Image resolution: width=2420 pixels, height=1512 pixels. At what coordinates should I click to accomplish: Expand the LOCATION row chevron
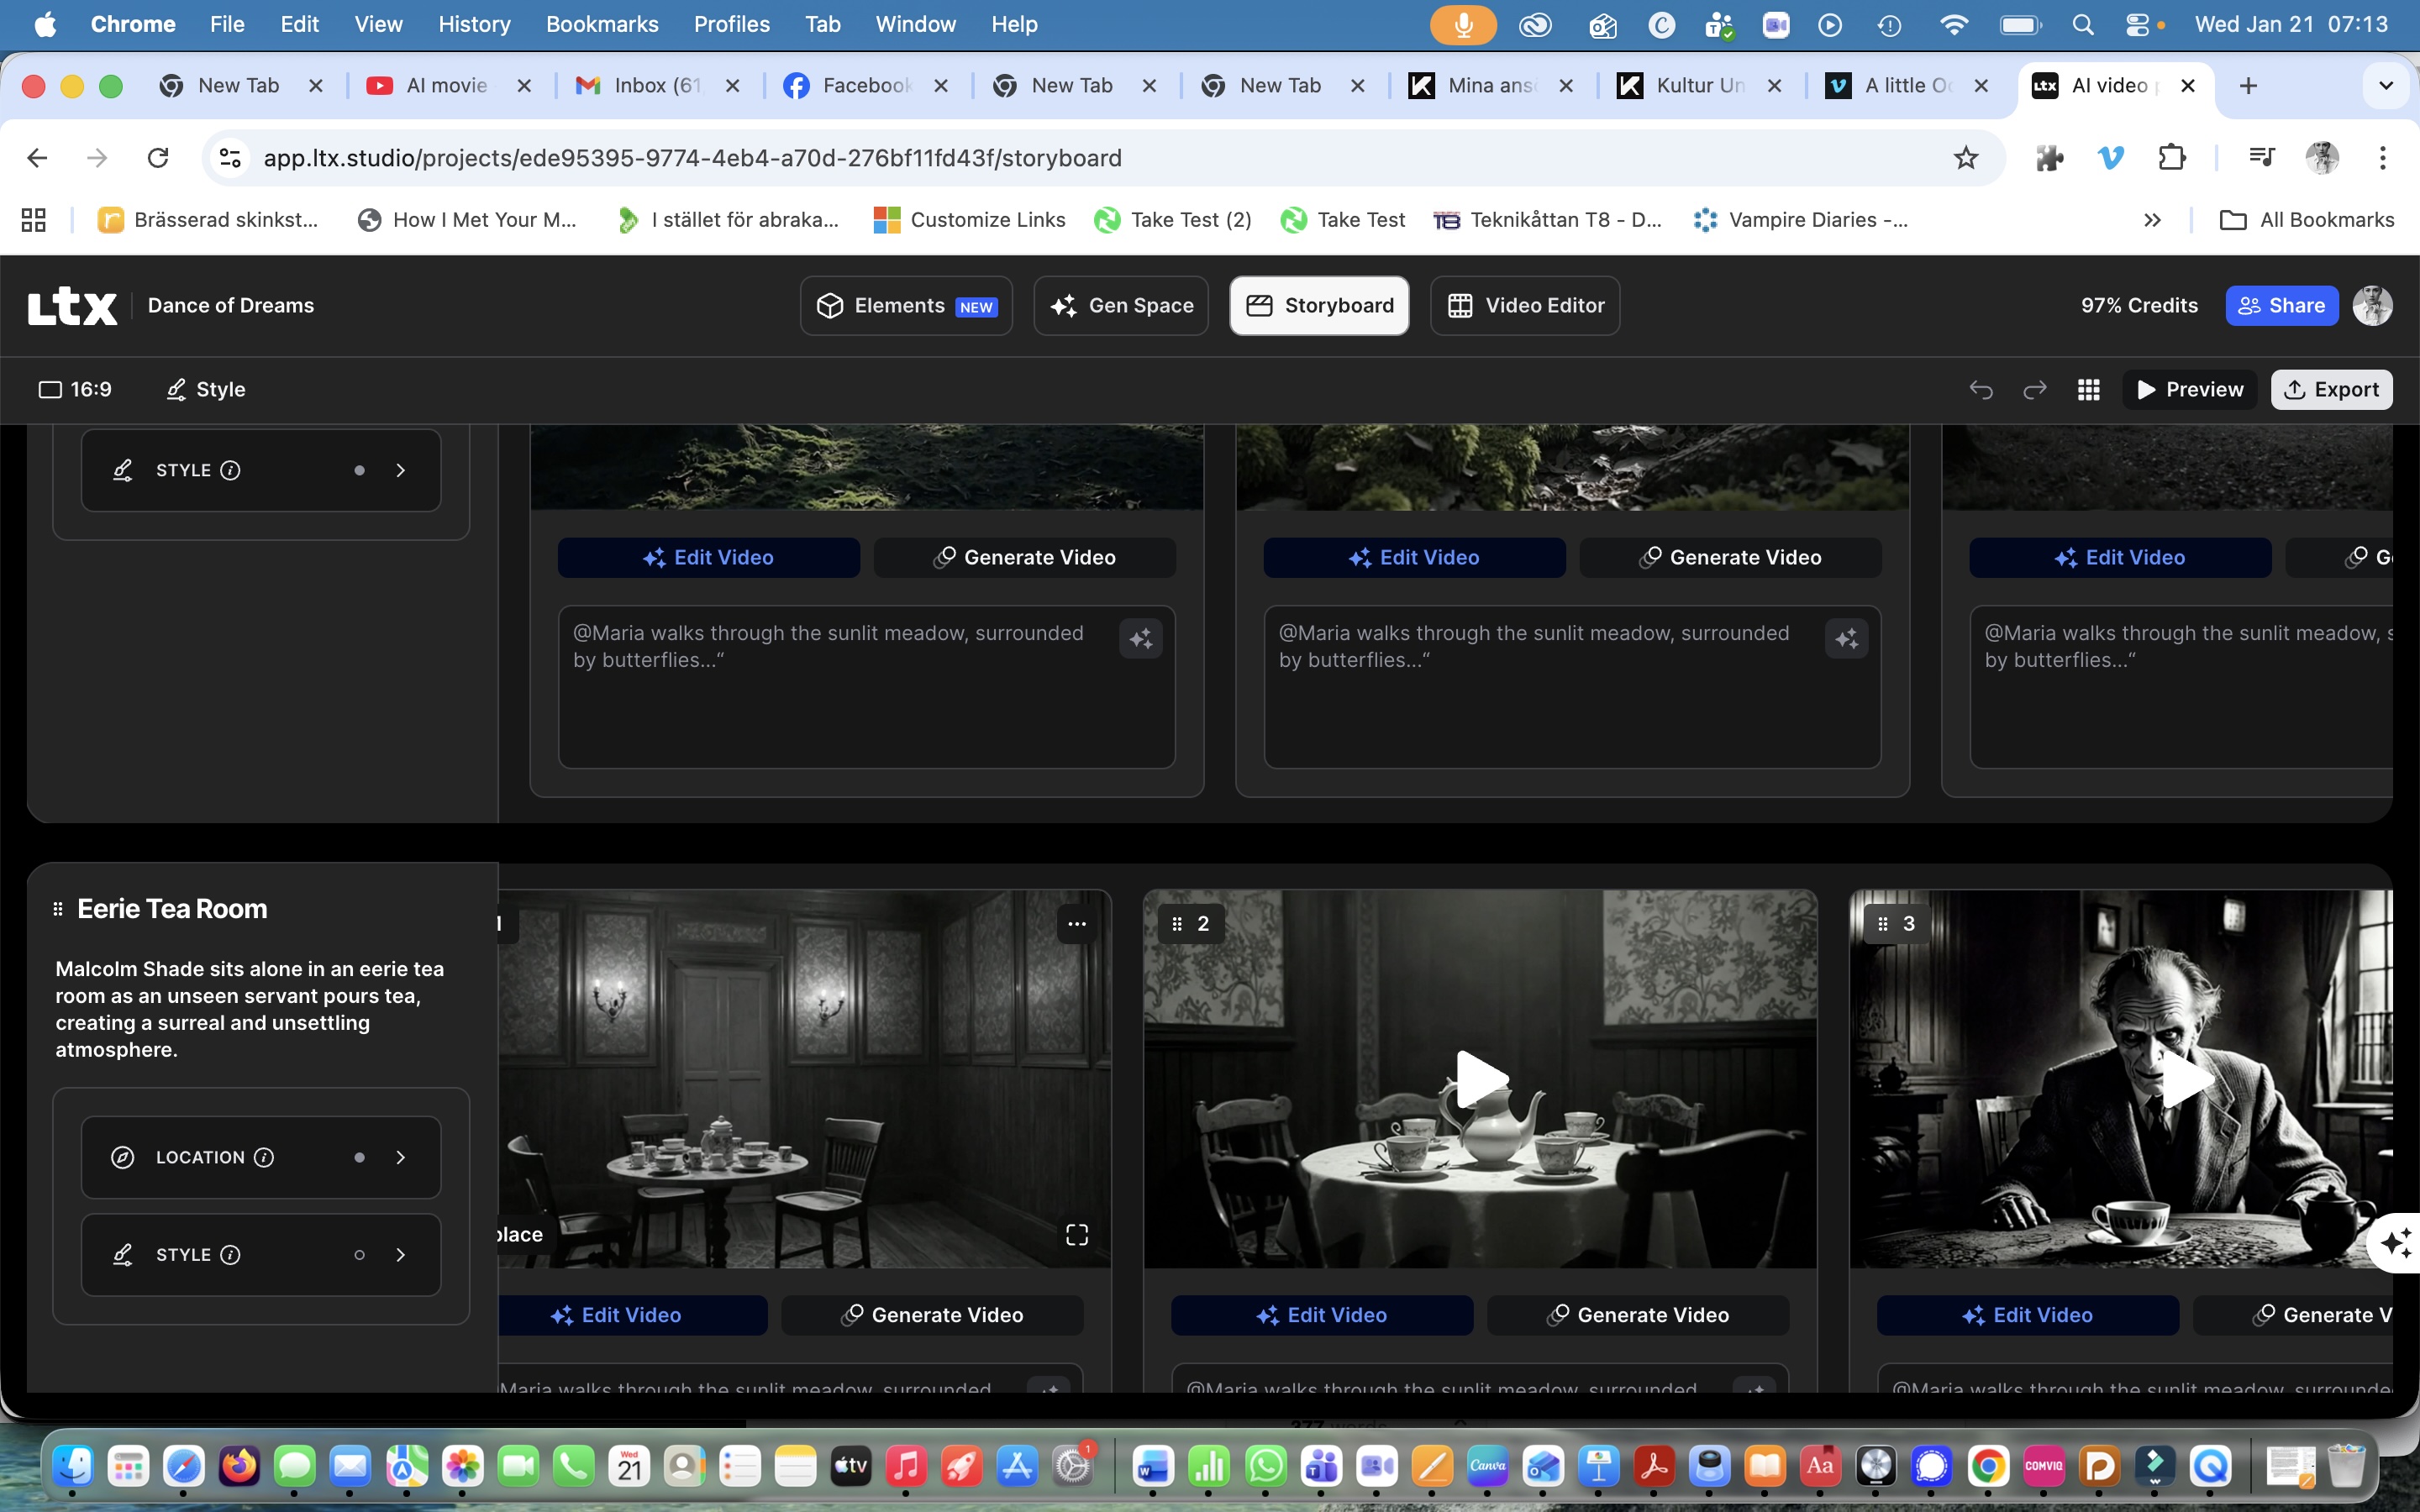[401, 1157]
